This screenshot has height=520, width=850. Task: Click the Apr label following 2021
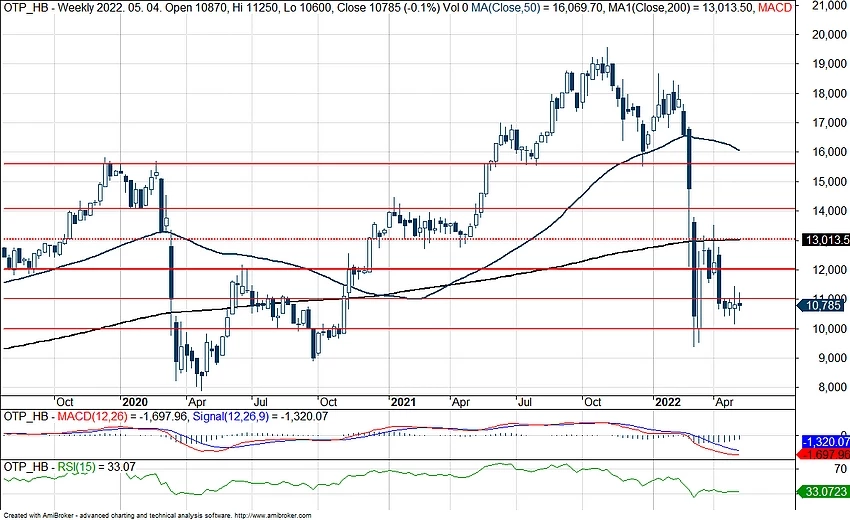pyautogui.click(x=461, y=402)
